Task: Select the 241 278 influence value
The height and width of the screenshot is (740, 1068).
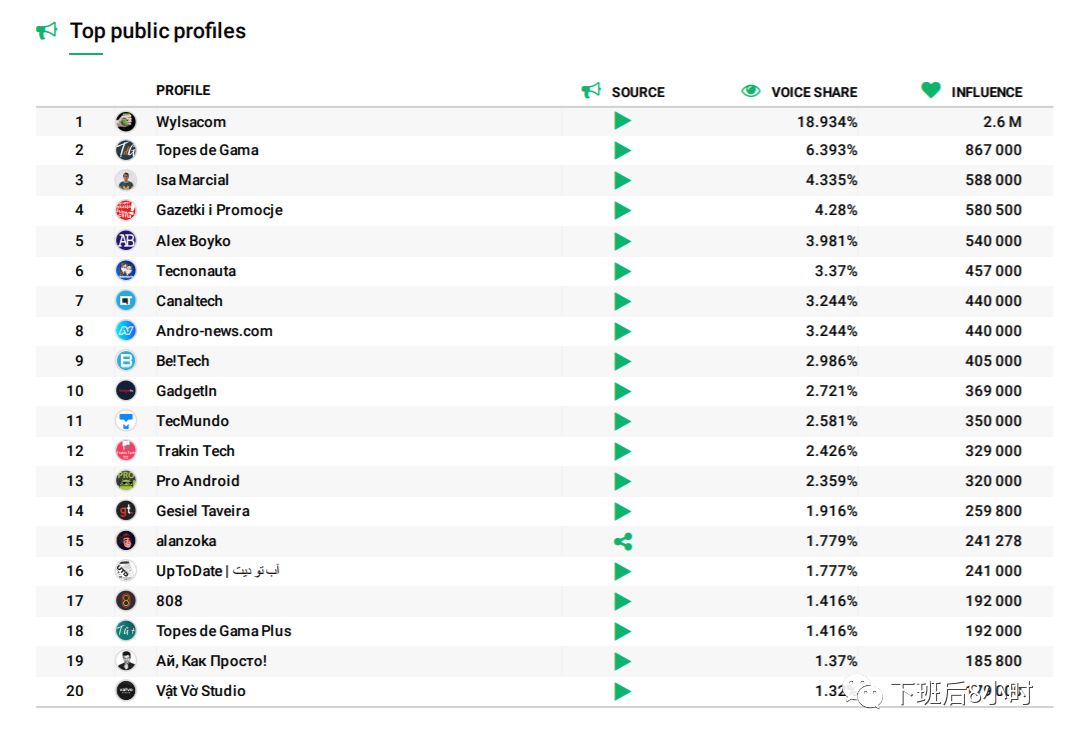Action: pyautogui.click(x=993, y=540)
